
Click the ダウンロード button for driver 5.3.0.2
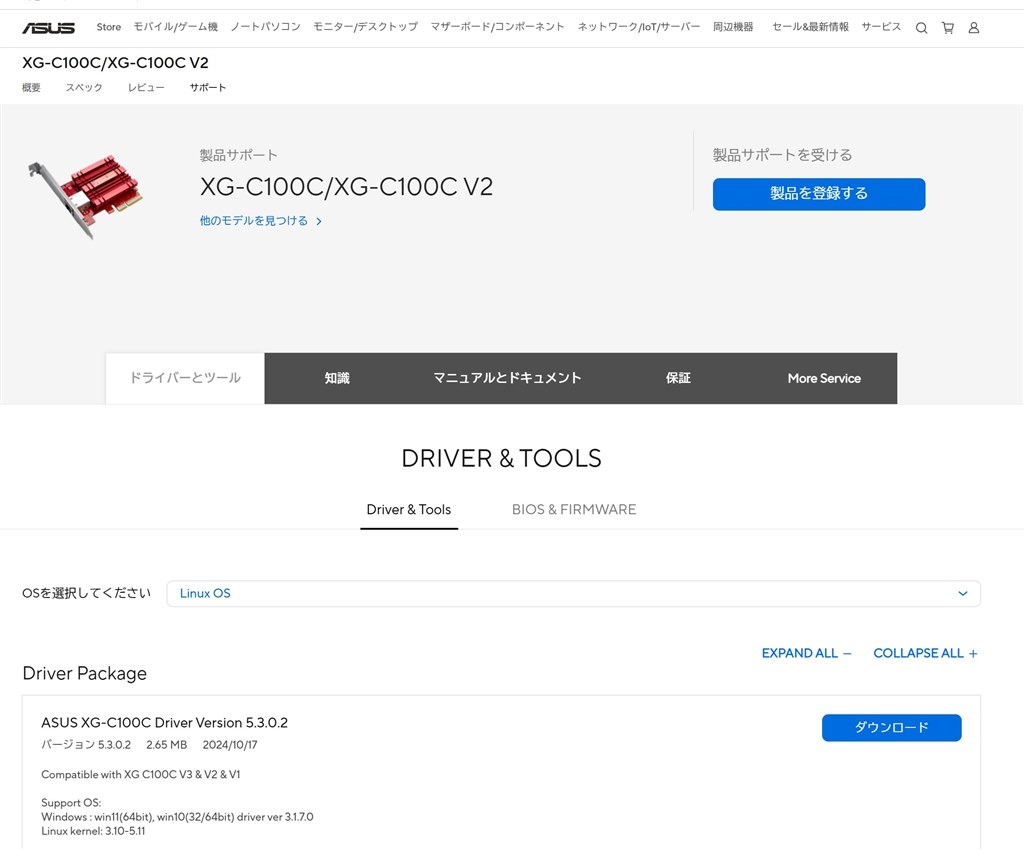[x=891, y=728]
